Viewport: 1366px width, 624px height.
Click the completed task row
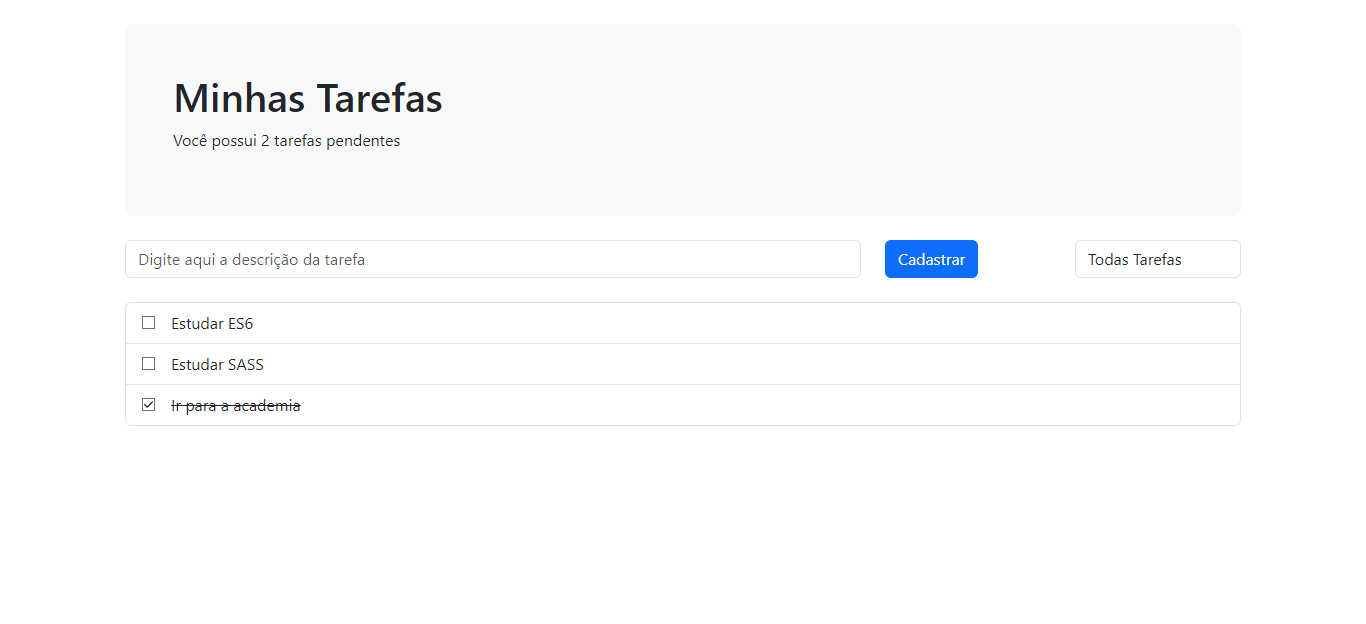(x=682, y=404)
